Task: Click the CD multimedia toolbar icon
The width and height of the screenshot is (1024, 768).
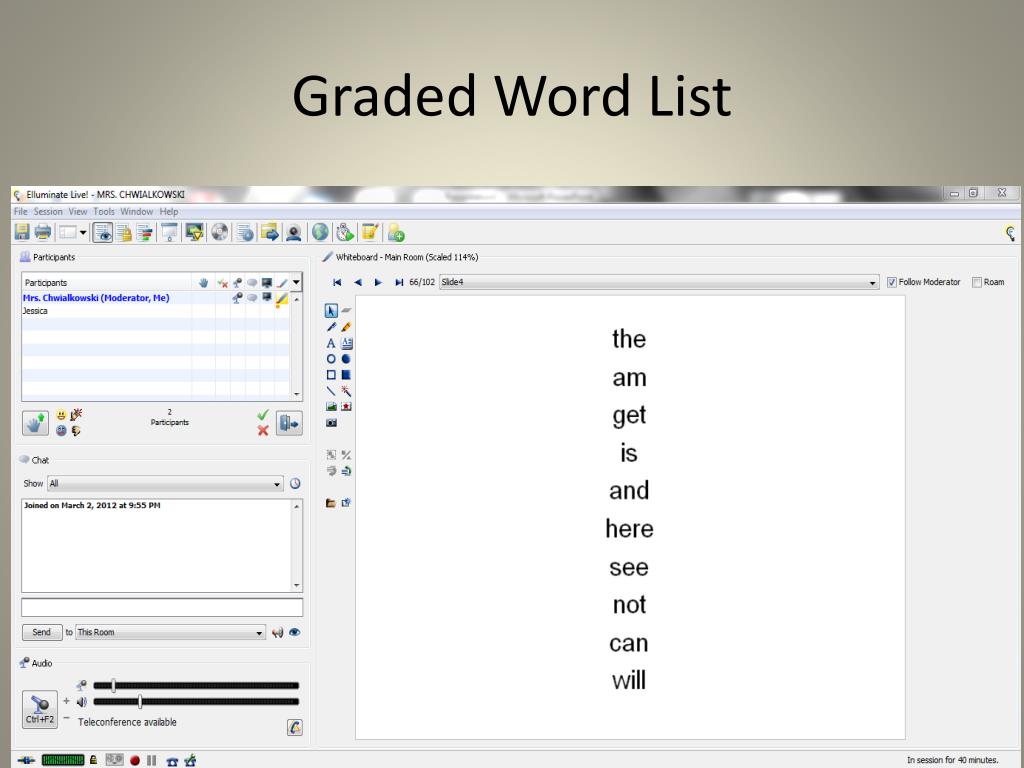Action: tap(220, 232)
